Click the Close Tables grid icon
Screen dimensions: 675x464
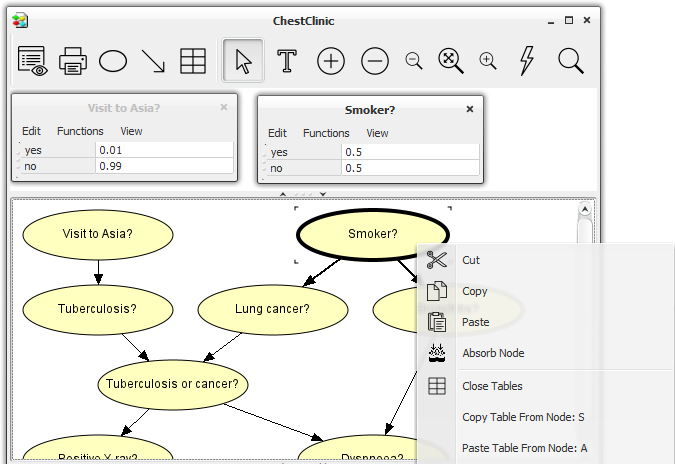click(437, 386)
